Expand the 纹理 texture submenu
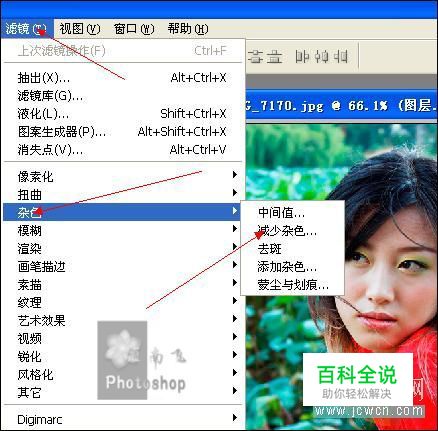 (x=123, y=302)
